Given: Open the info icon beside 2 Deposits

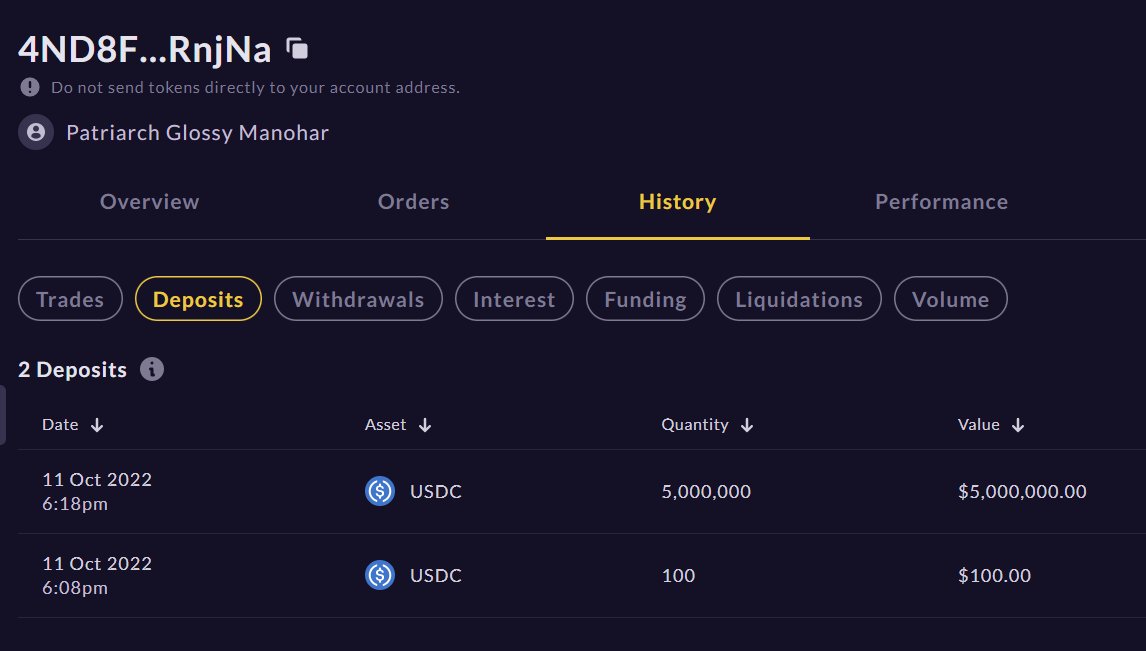Looking at the screenshot, I should click(152, 369).
